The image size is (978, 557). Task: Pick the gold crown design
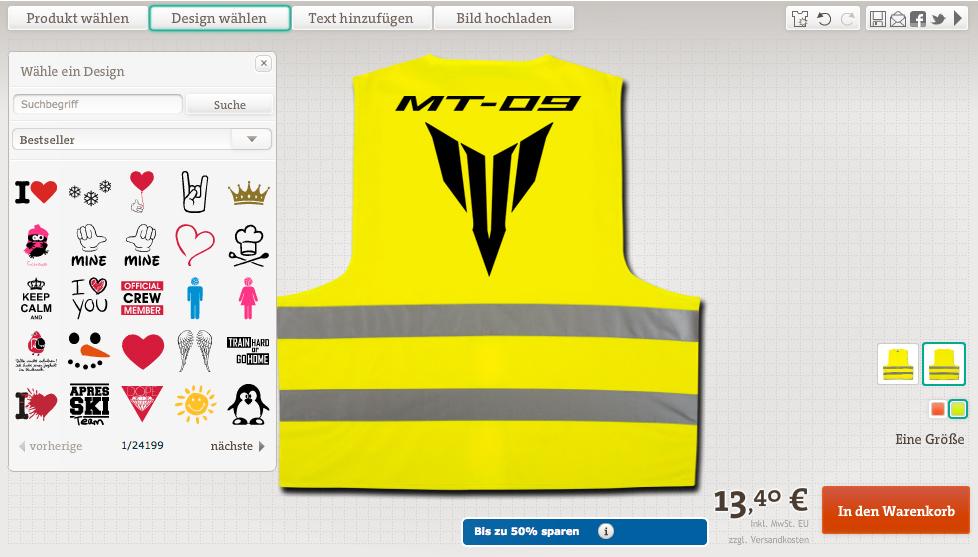tap(248, 192)
